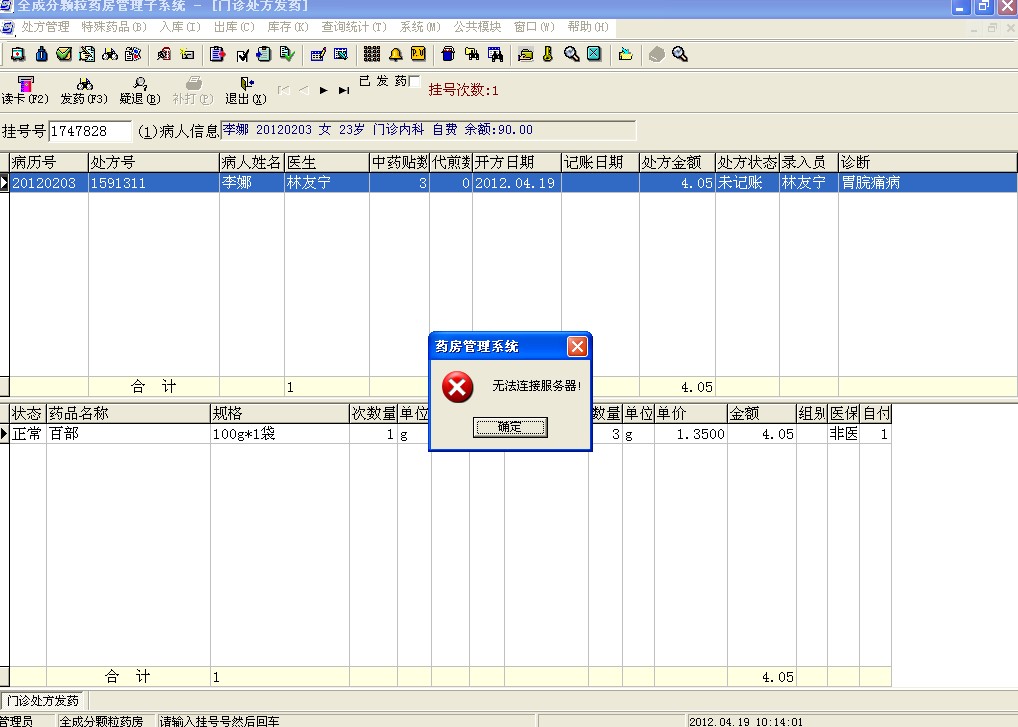
Task: Click the 非医 insurance cell
Action: tap(844, 434)
